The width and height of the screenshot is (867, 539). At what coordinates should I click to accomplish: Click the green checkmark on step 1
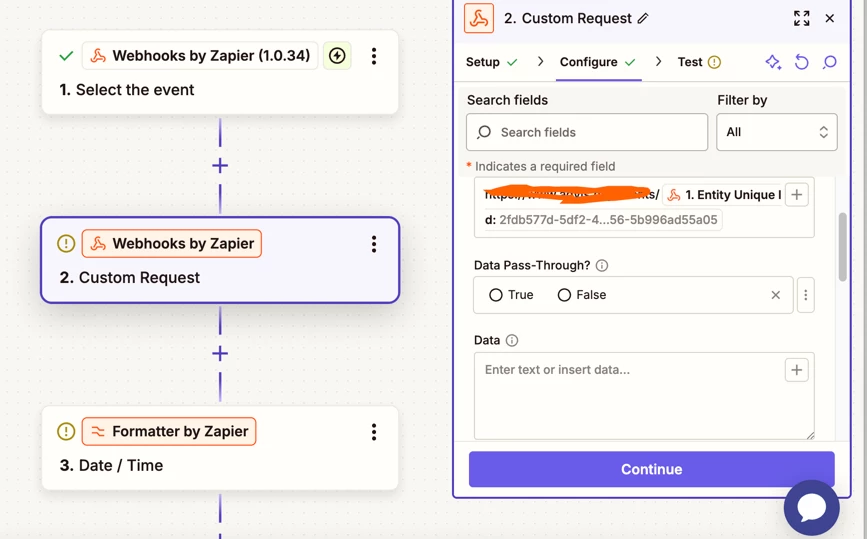(x=66, y=56)
